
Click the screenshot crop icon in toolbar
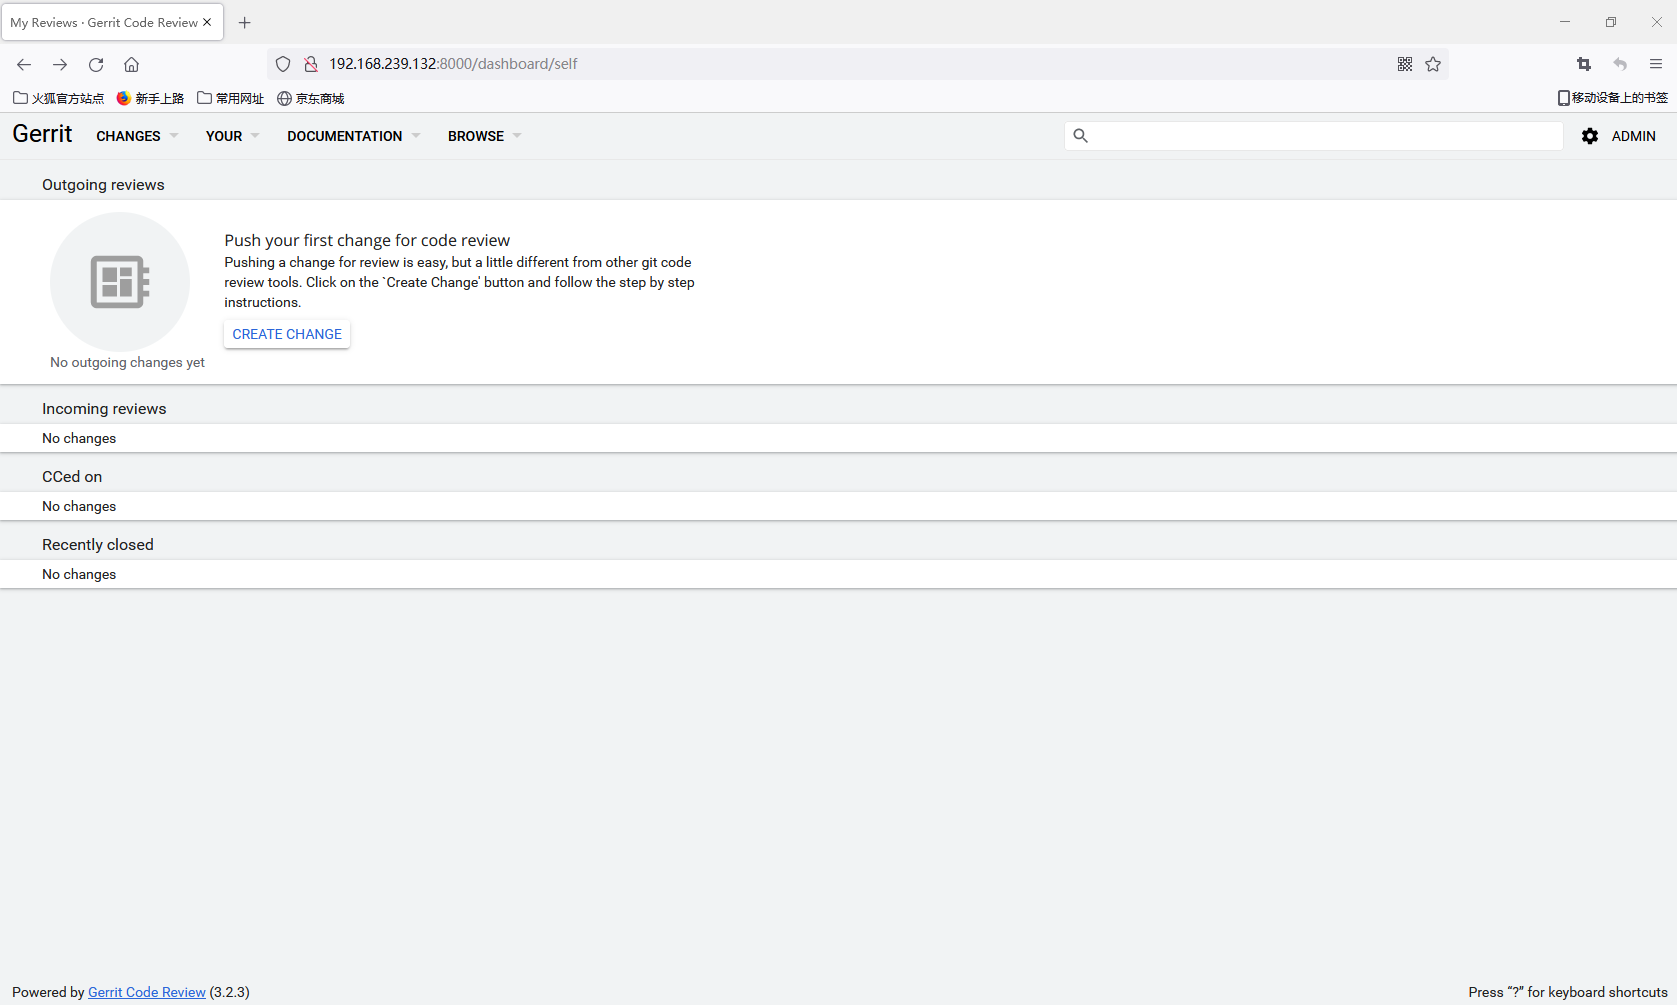pos(1584,64)
